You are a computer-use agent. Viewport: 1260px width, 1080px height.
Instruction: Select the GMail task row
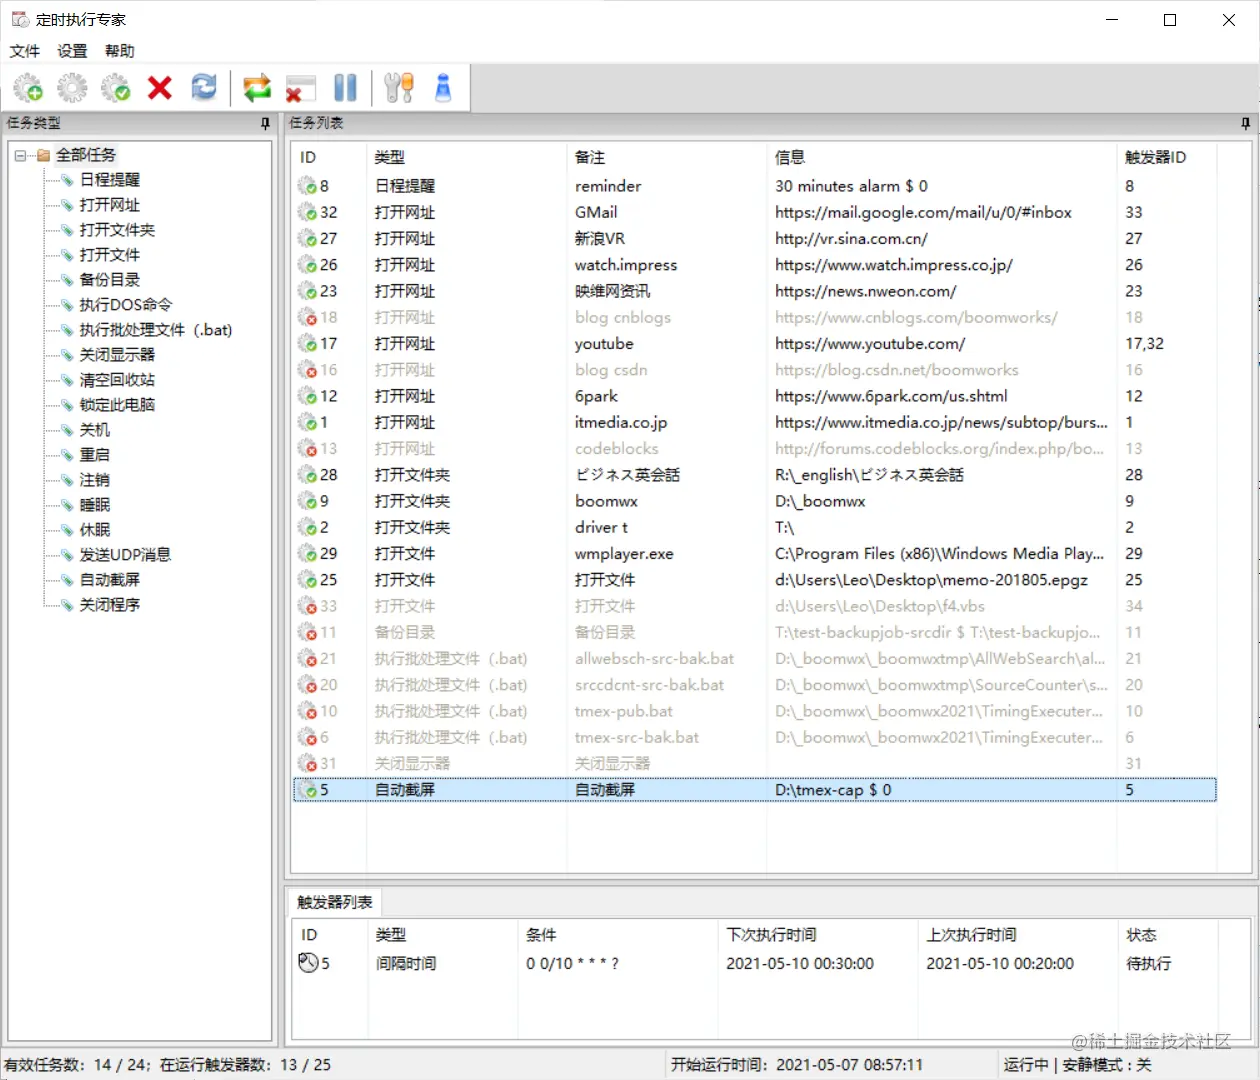[x=755, y=212]
